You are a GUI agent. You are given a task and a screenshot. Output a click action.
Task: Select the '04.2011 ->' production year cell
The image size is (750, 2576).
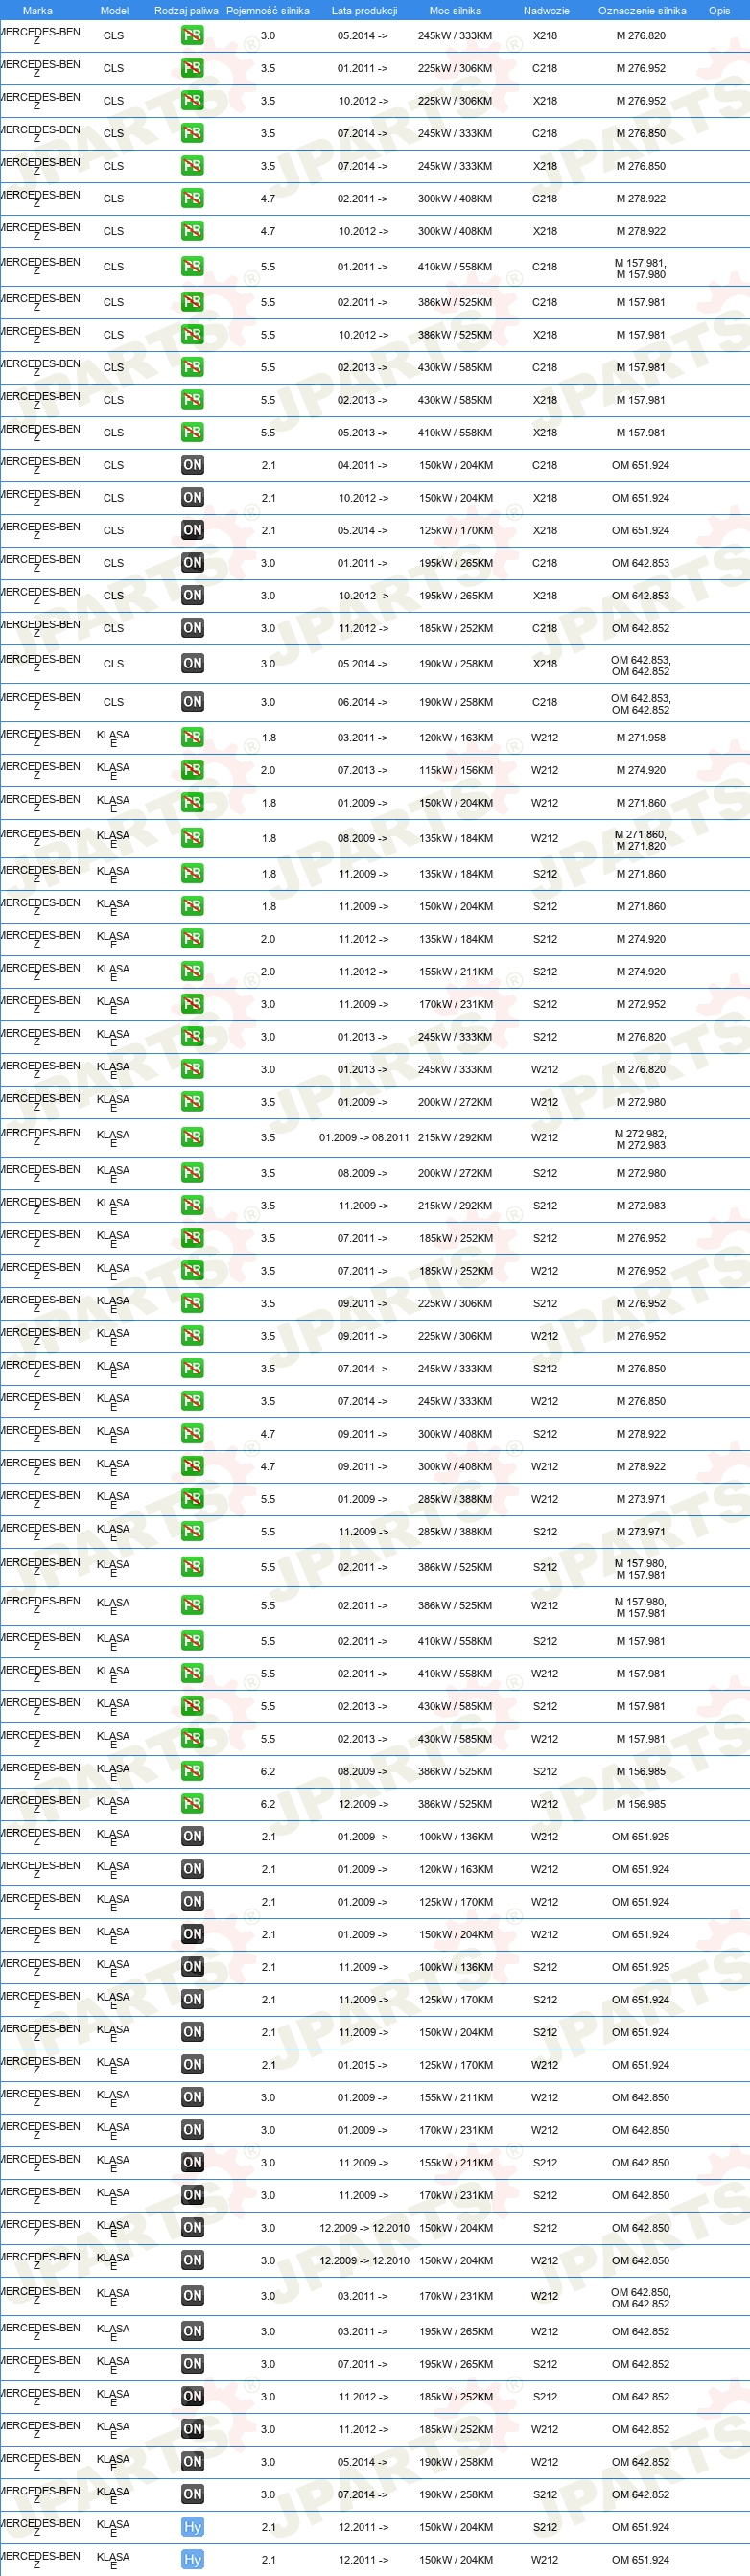click(x=362, y=465)
